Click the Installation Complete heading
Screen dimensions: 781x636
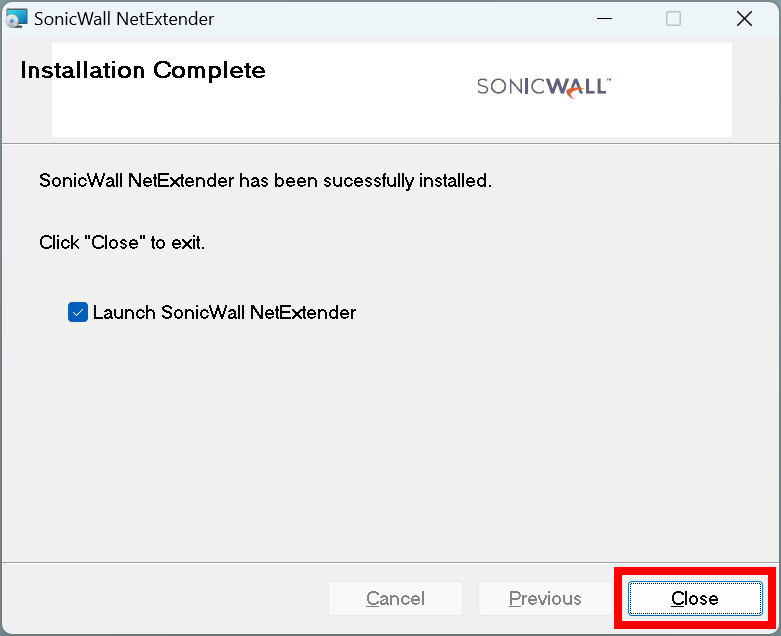click(143, 70)
